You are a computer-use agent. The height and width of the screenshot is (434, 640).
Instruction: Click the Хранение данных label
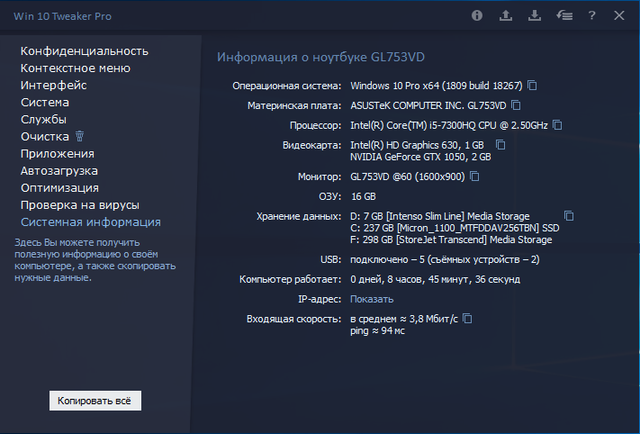[x=299, y=216]
